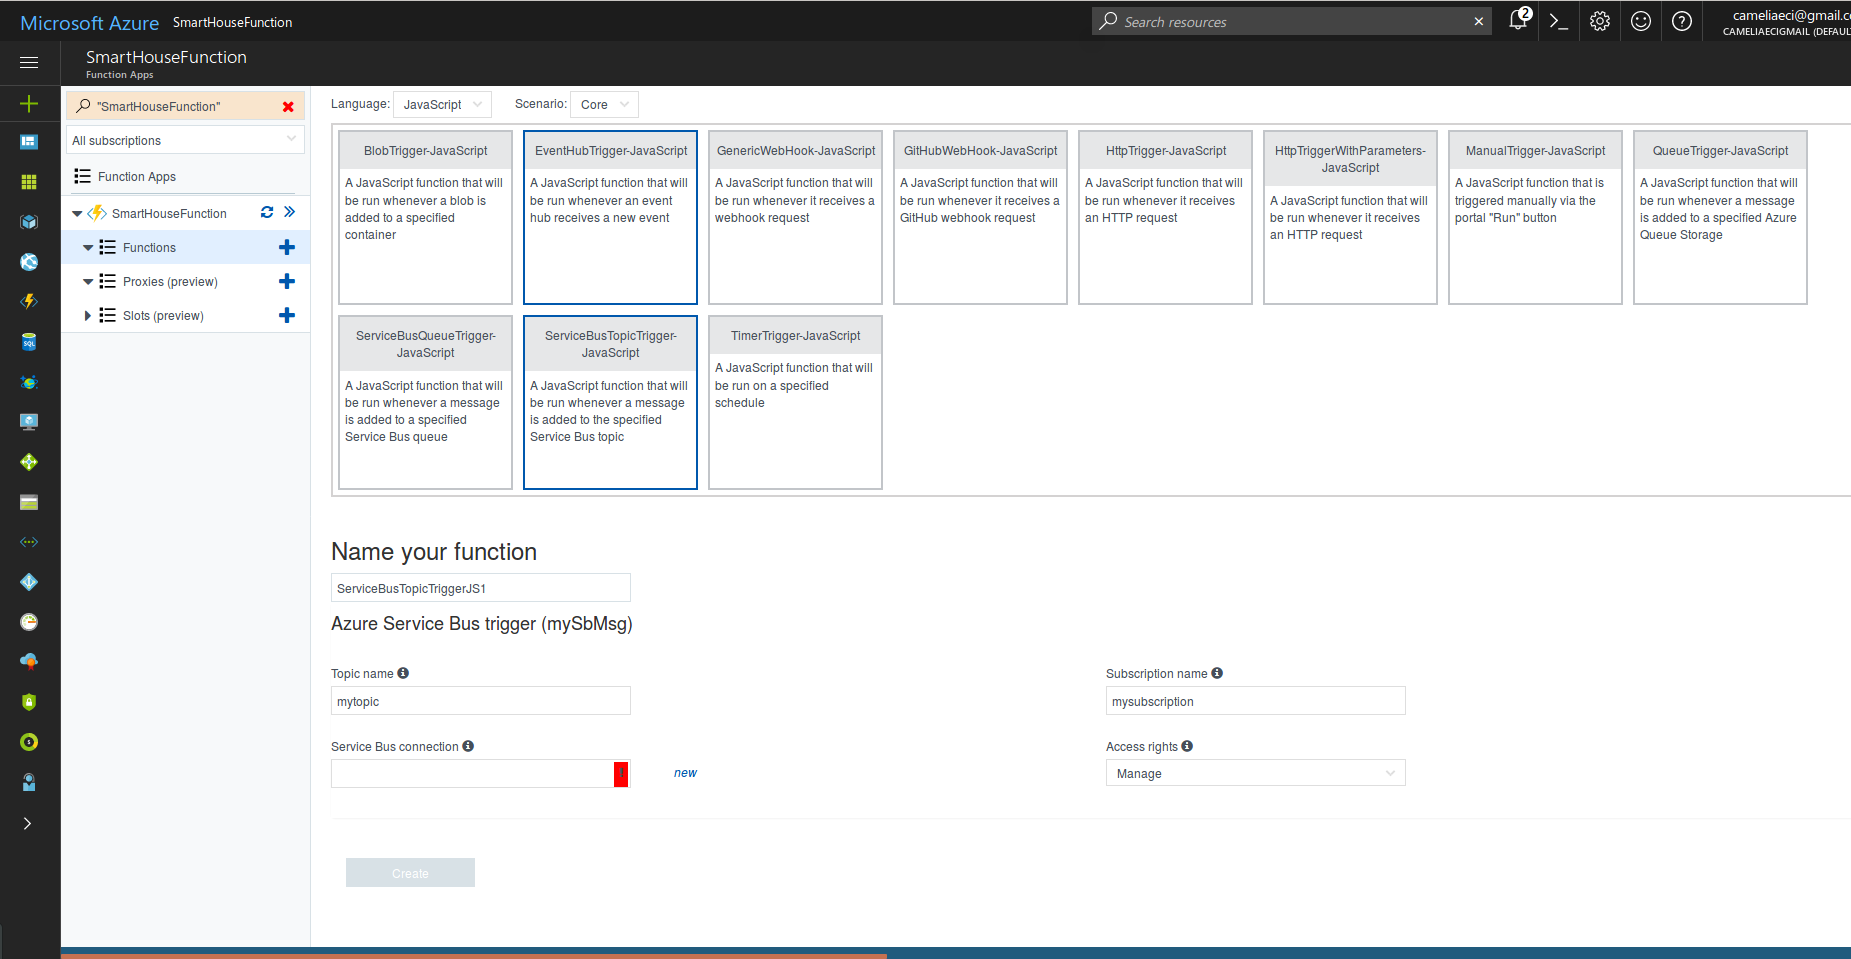Image resolution: width=1851 pixels, height=959 pixels.
Task: Open the Azure Active Directory icon
Action: (29, 582)
